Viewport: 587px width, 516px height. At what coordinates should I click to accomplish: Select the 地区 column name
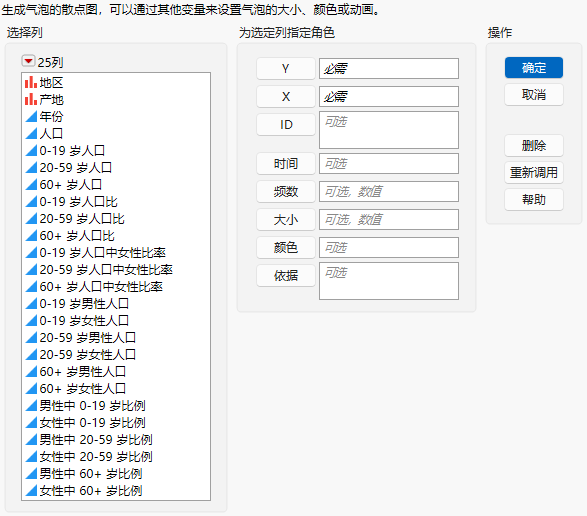(51, 82)
